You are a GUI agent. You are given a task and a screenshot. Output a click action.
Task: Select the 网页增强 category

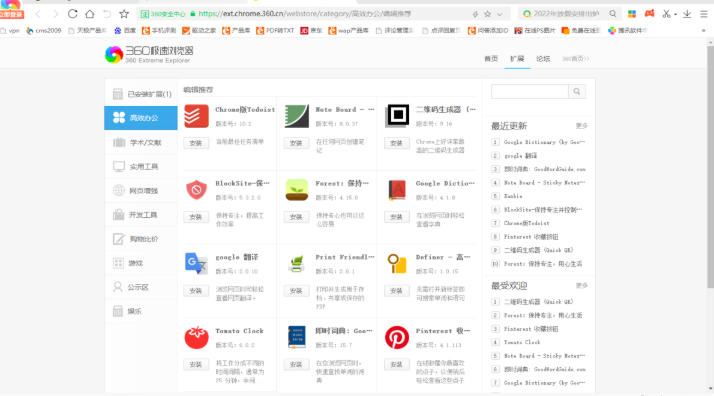click(x=141, y=191)
